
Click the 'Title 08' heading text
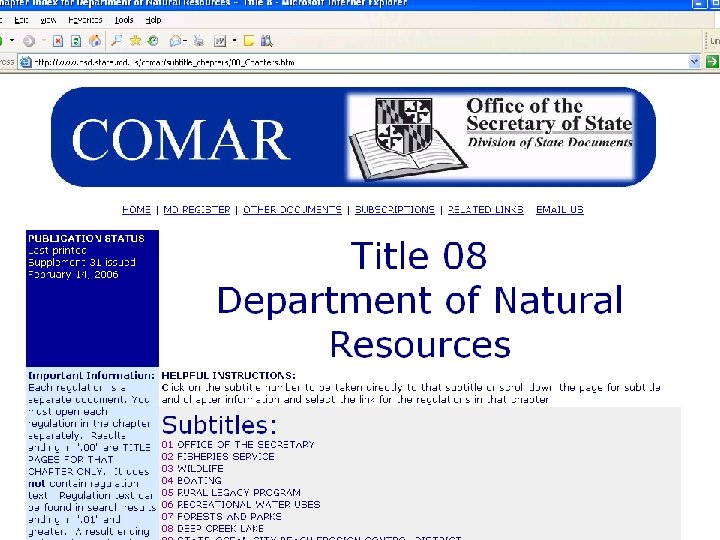pos(418,255)
